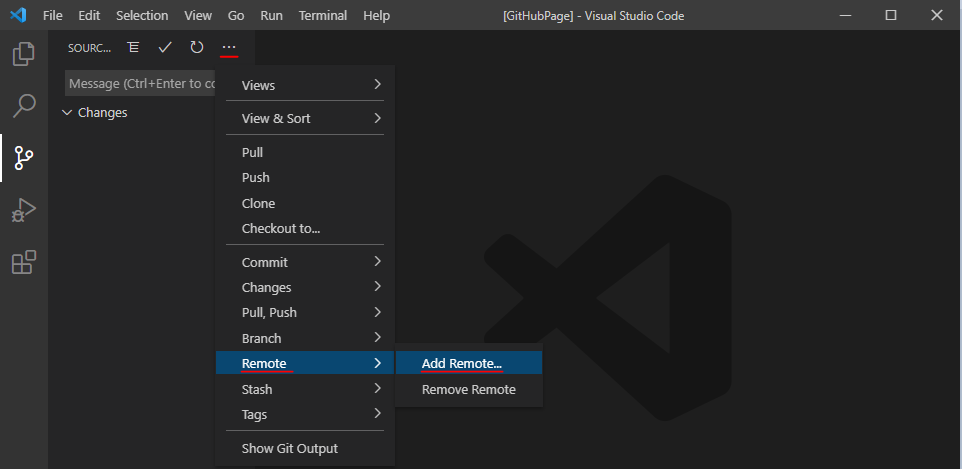This screenshot has height=469, width=962.
Task: Expand the Stash submenu
Action: click(305, 389)
